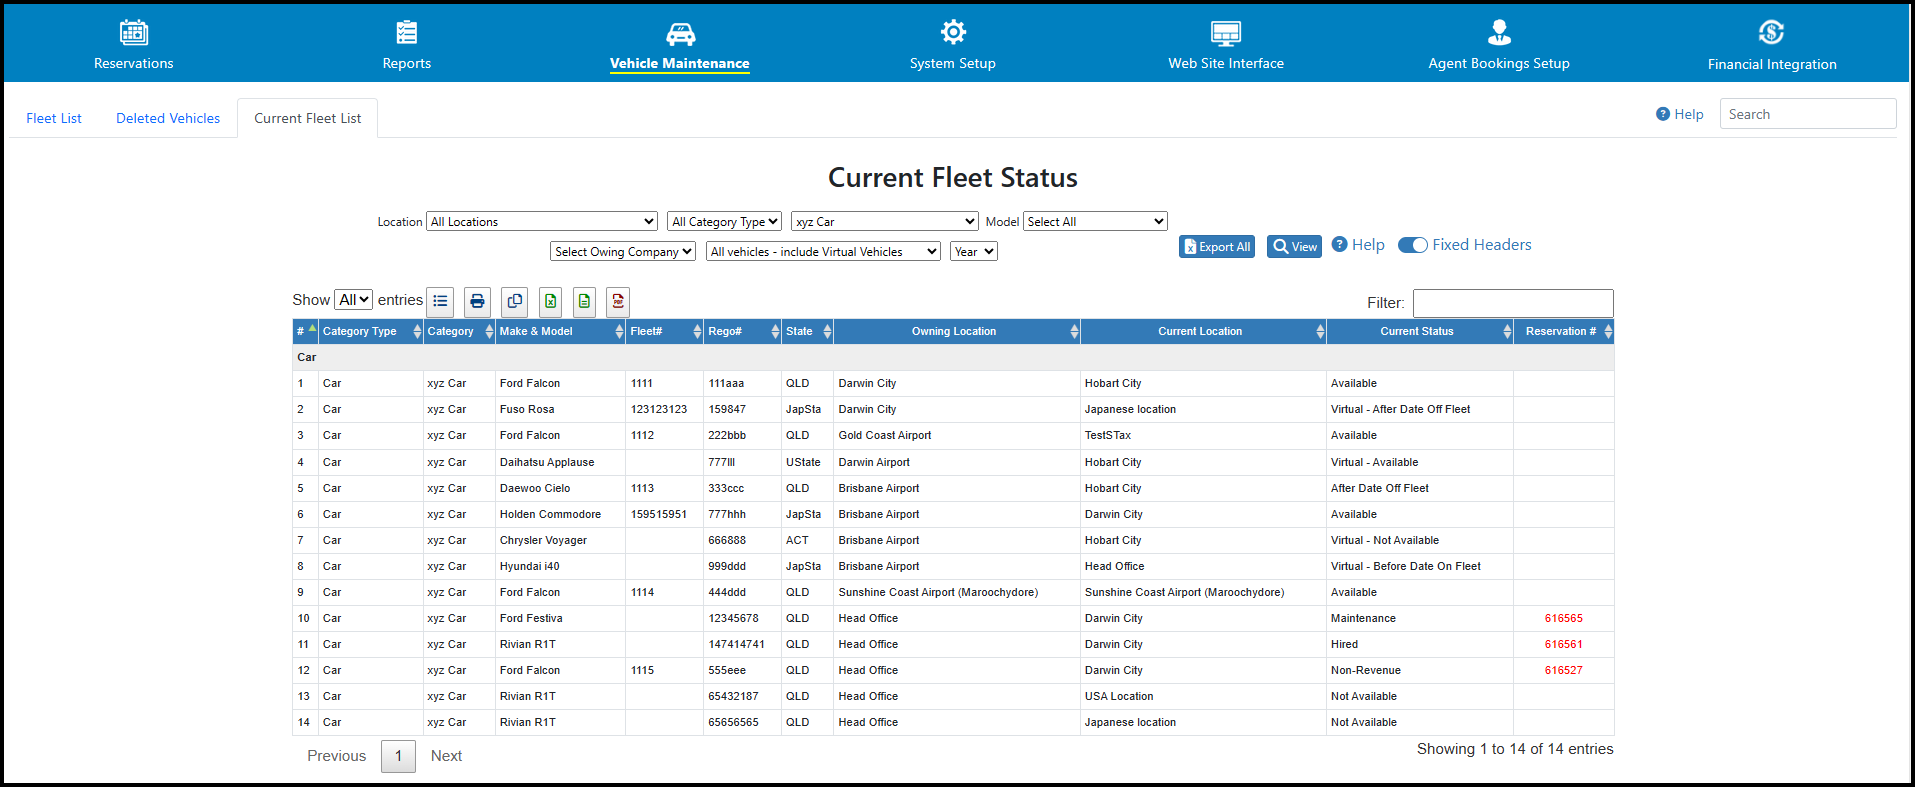The image size is (1915, 787).
Task: Click the table Filter input box
Action: (1513, 303)
